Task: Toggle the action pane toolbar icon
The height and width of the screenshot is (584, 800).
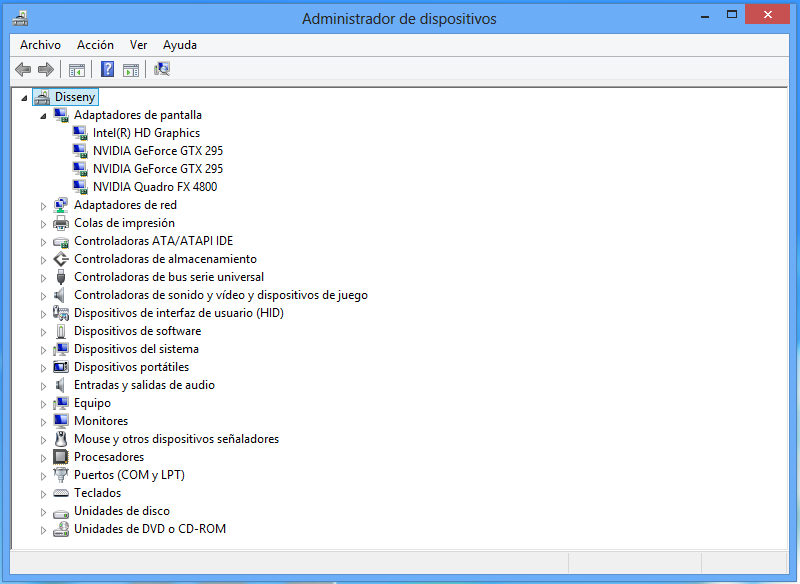Action: pos(131,70)
